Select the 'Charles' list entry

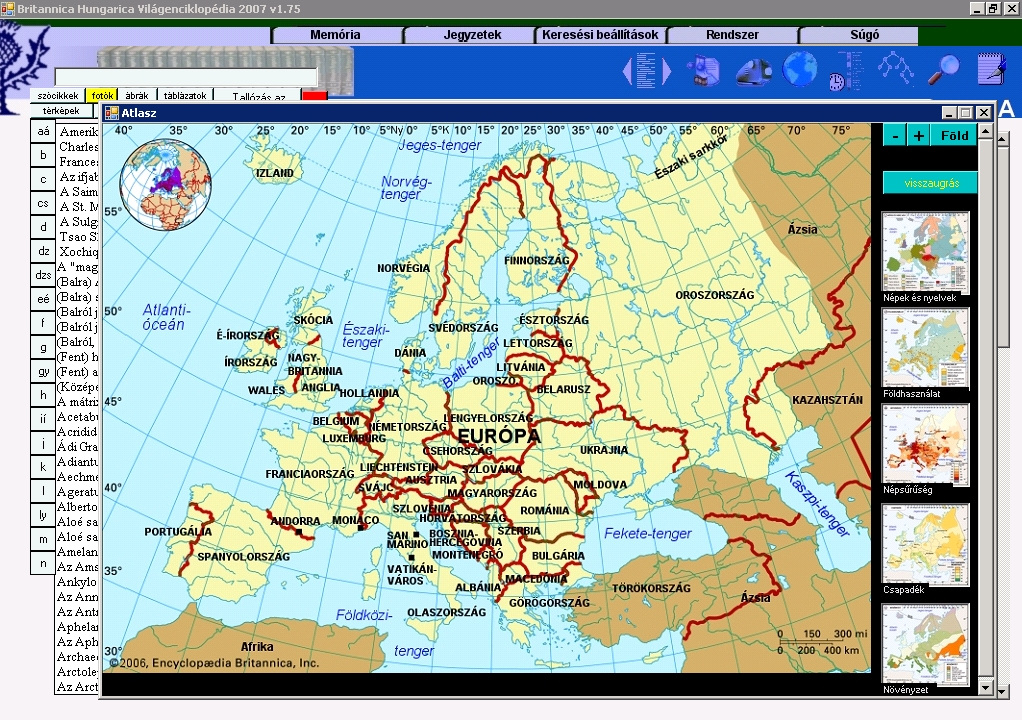click(78, 147)
